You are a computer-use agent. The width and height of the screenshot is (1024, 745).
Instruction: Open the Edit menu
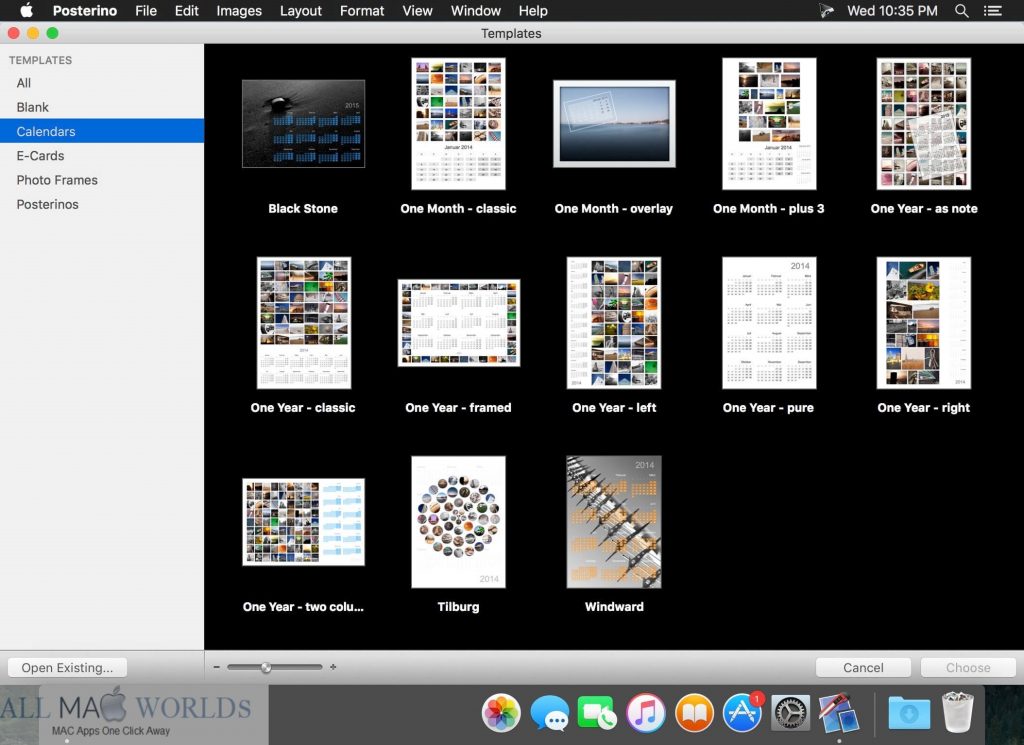tap(186, 10)
